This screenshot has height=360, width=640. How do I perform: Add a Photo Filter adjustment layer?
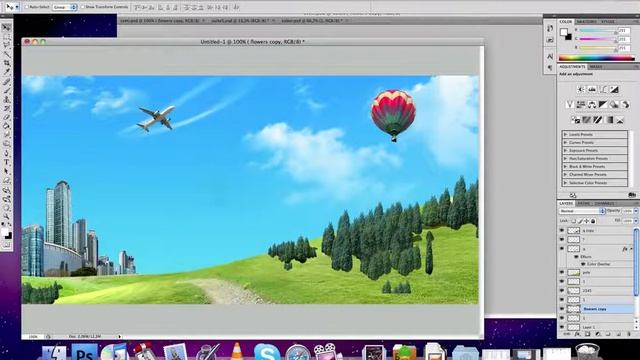(614, 104)
